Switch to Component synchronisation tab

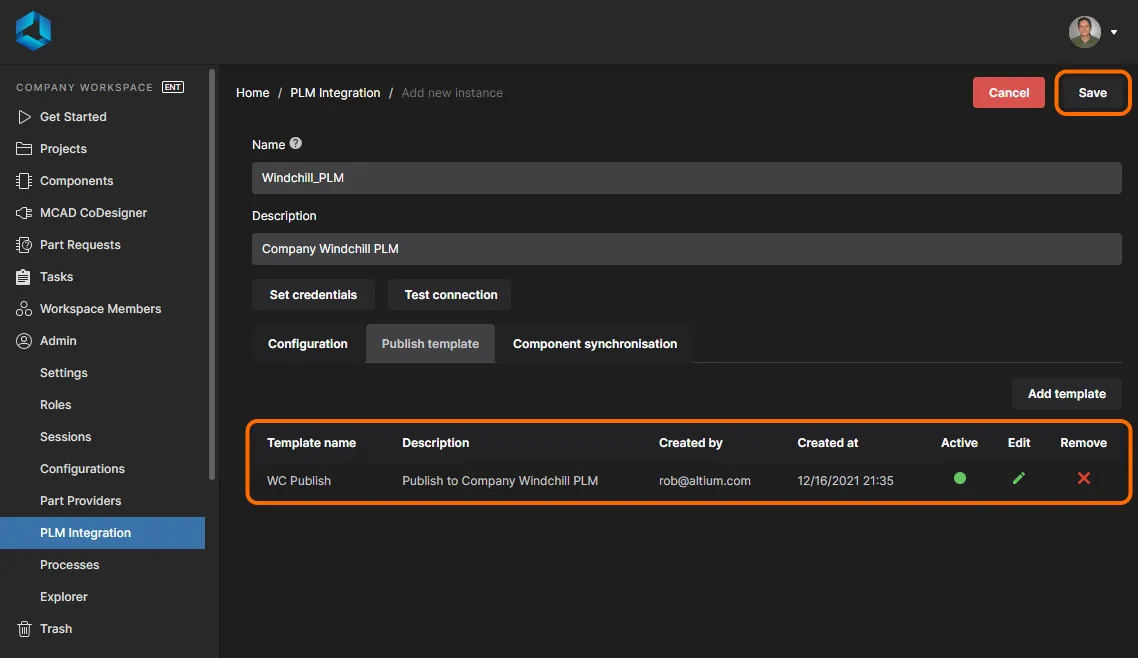(595, 344)
